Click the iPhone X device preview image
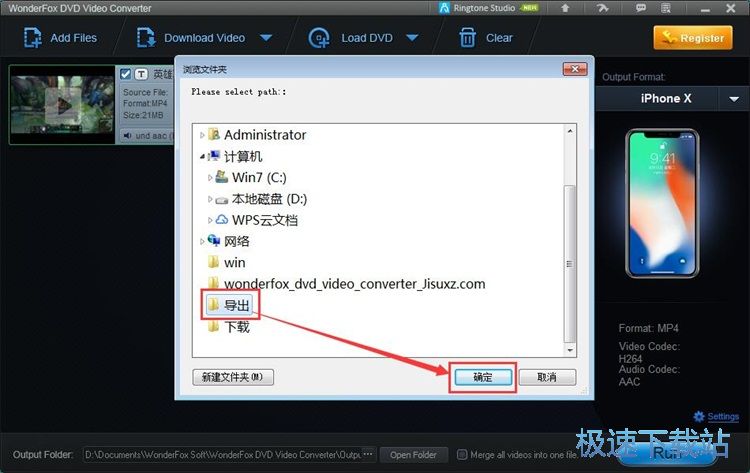Viewport: 750px width, 473px height. click(x=662, y=203)
